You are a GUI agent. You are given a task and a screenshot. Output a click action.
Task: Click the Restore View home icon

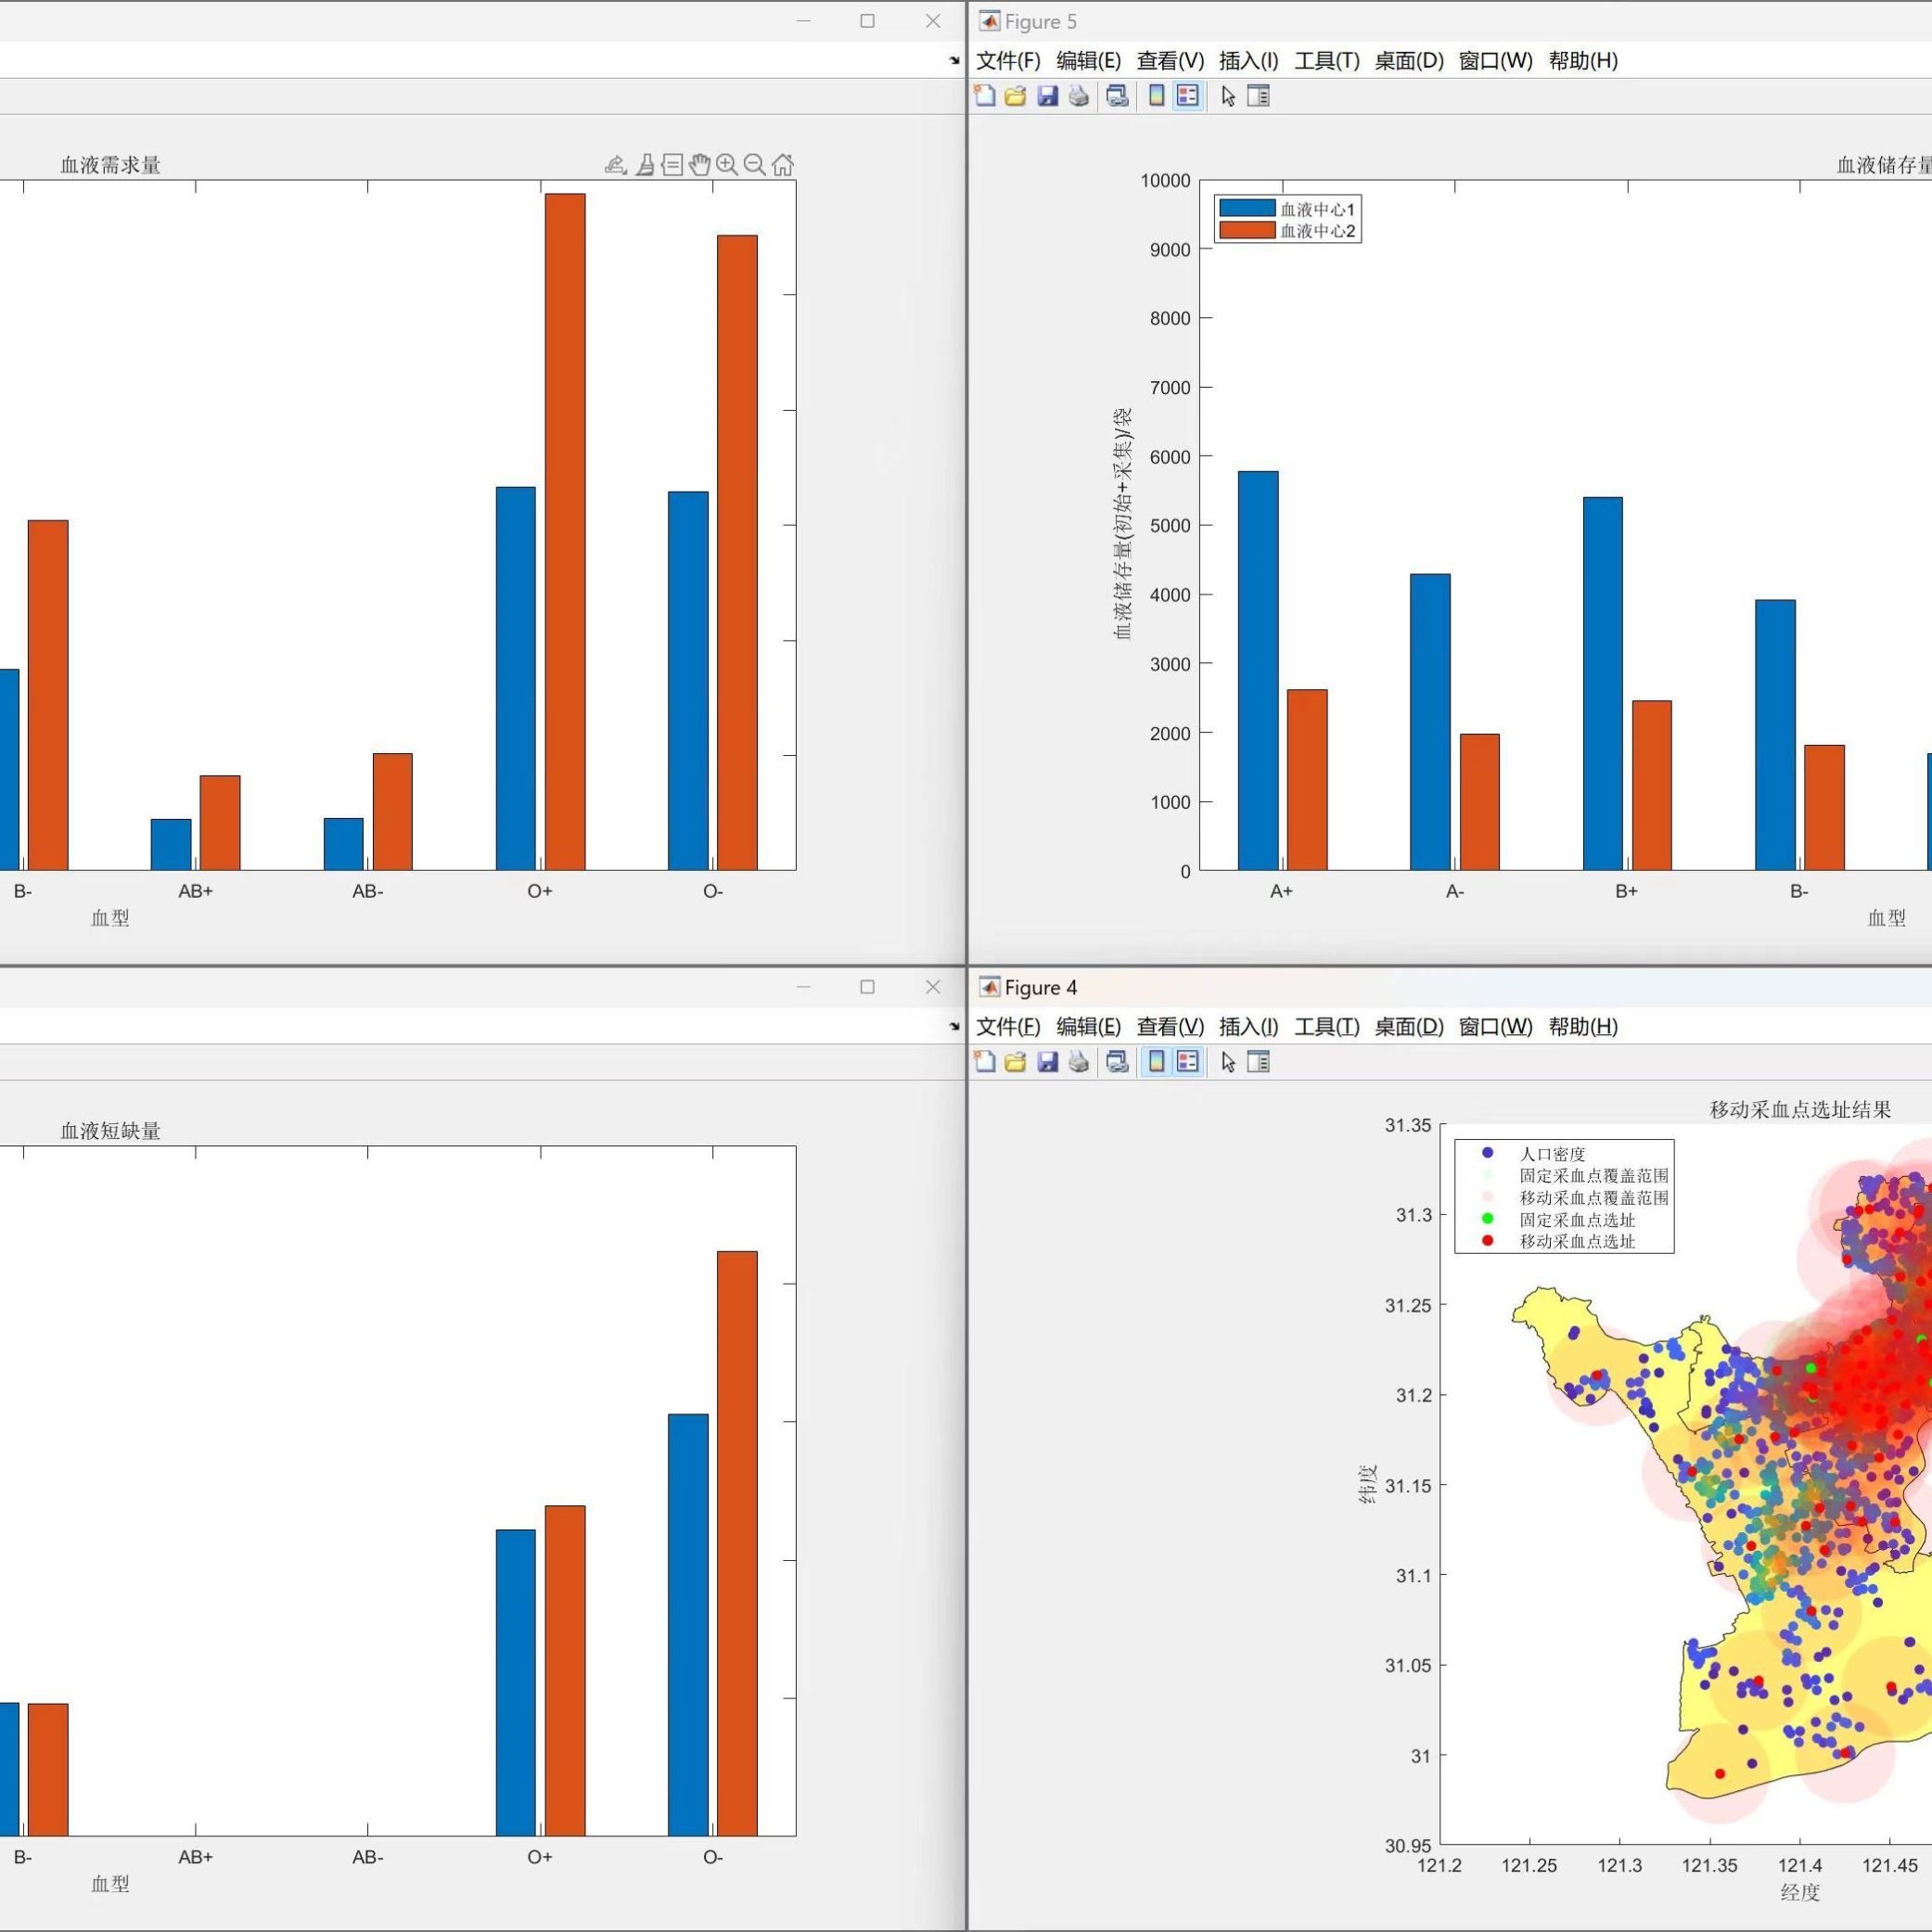click(783, 165)
